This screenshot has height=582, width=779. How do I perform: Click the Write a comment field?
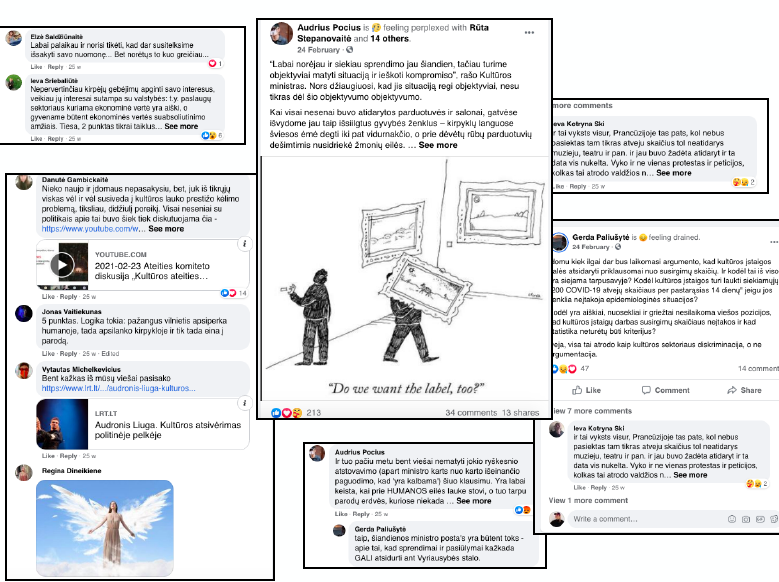[646, 519]
